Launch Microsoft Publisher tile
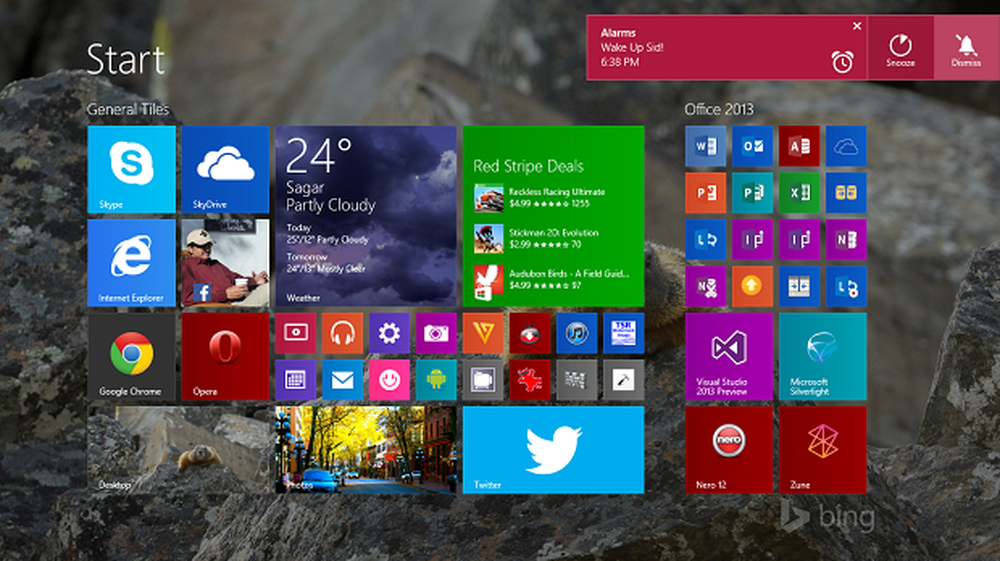This screenshot has width=1000, height=561. coord(753,193)
